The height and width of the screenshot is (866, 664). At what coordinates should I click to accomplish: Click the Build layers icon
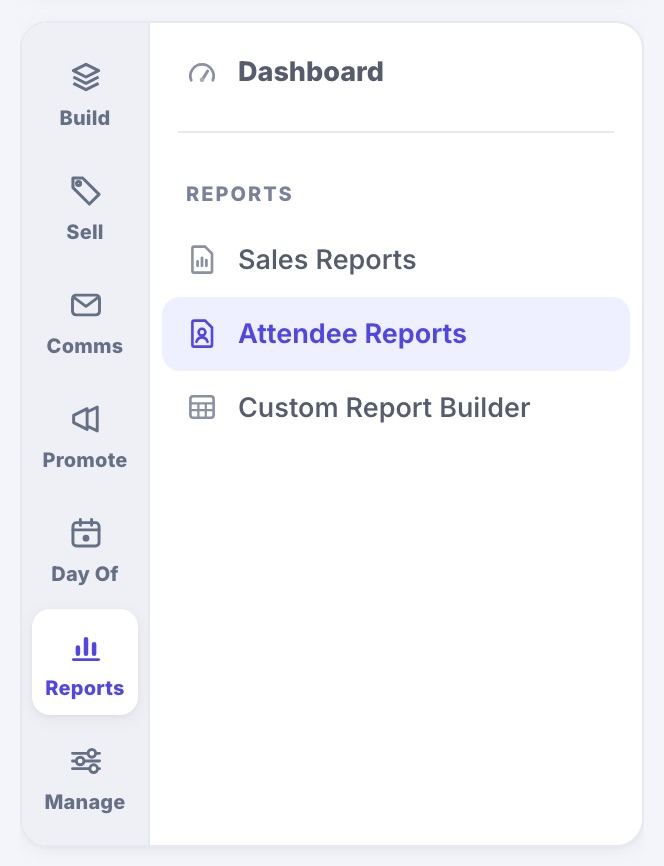86,77
